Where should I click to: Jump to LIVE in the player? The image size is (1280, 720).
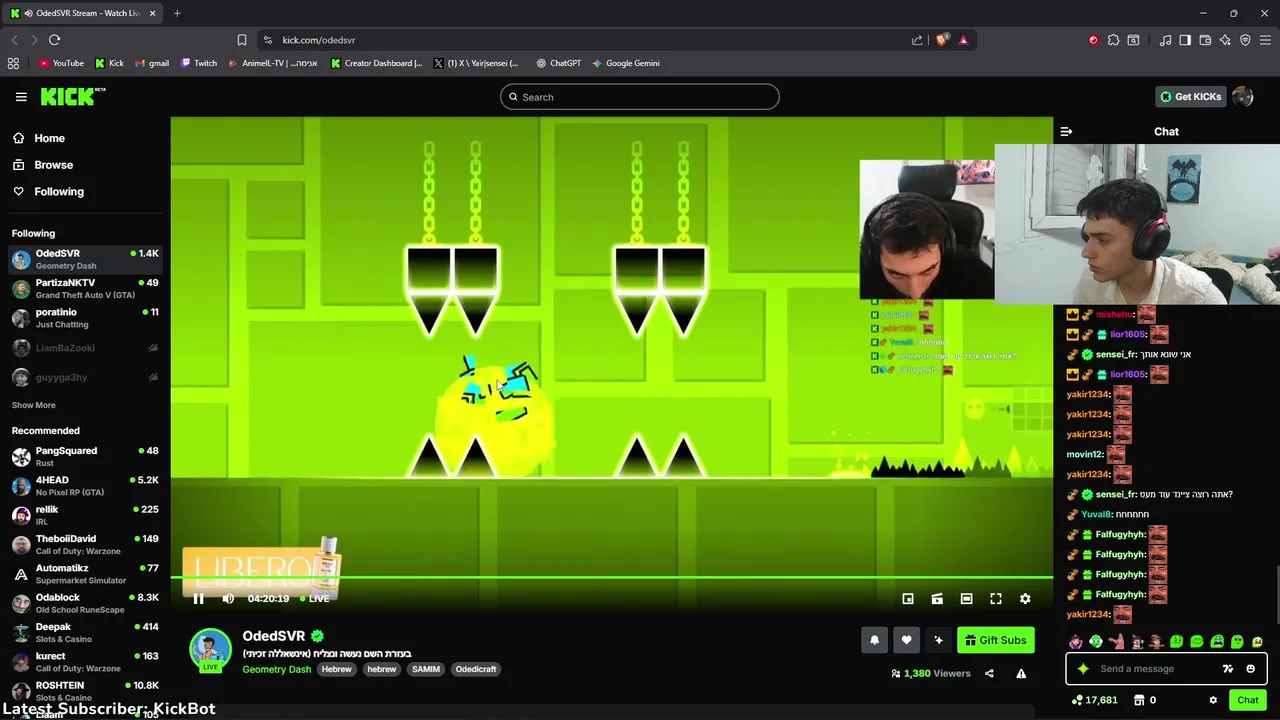(x=315, y=598)
